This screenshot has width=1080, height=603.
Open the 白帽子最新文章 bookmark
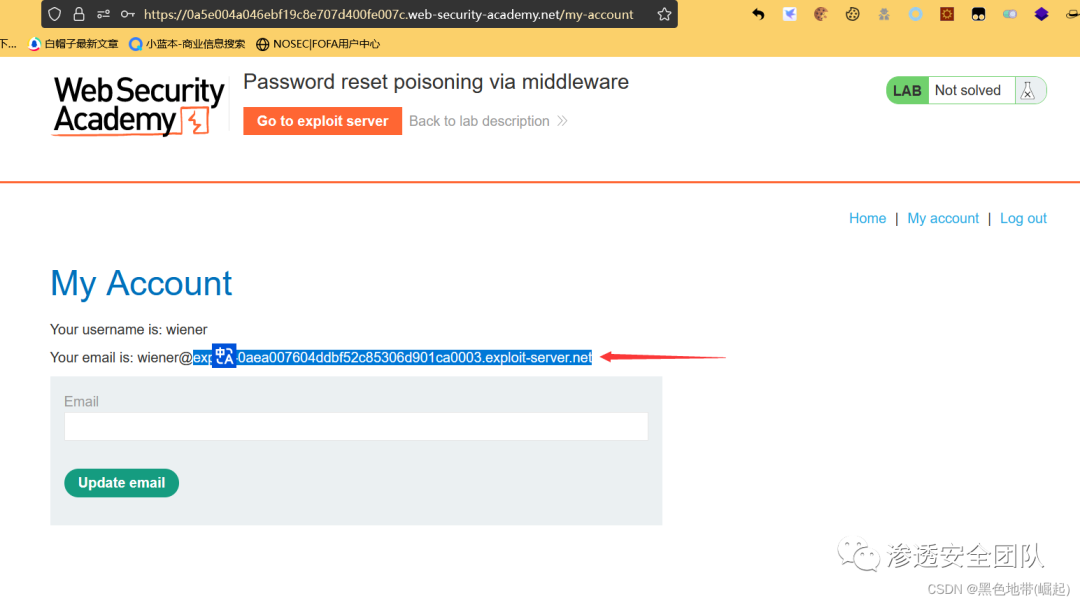(x=74, y=44)
